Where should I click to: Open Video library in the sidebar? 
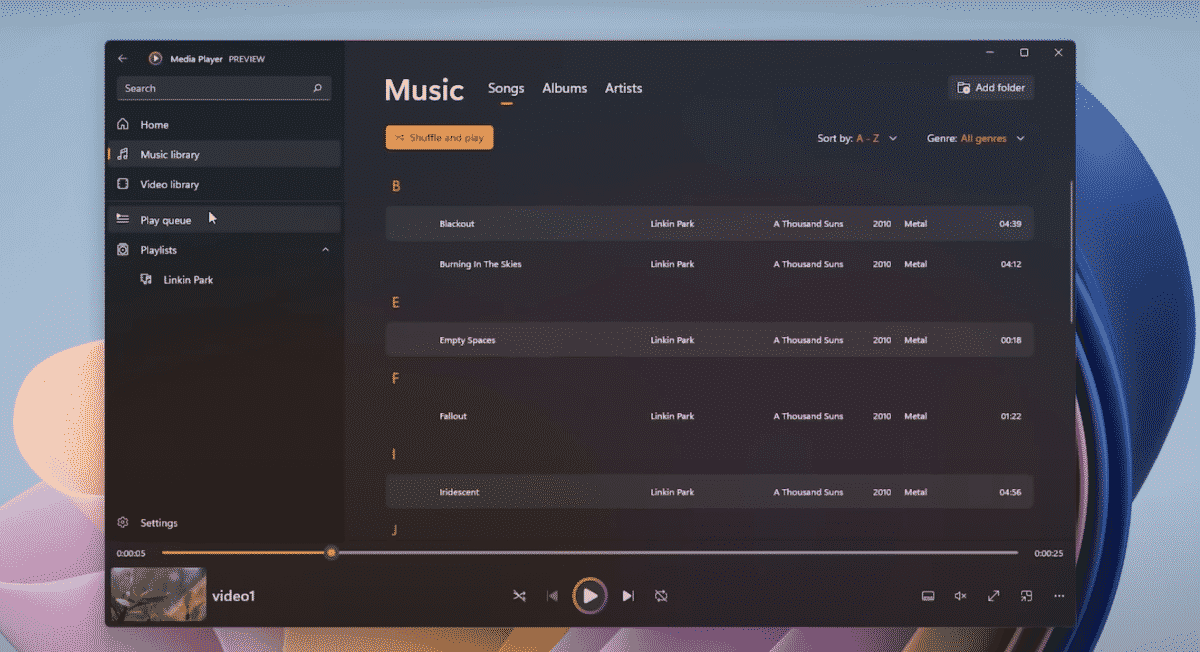click(x=224, y=184)
